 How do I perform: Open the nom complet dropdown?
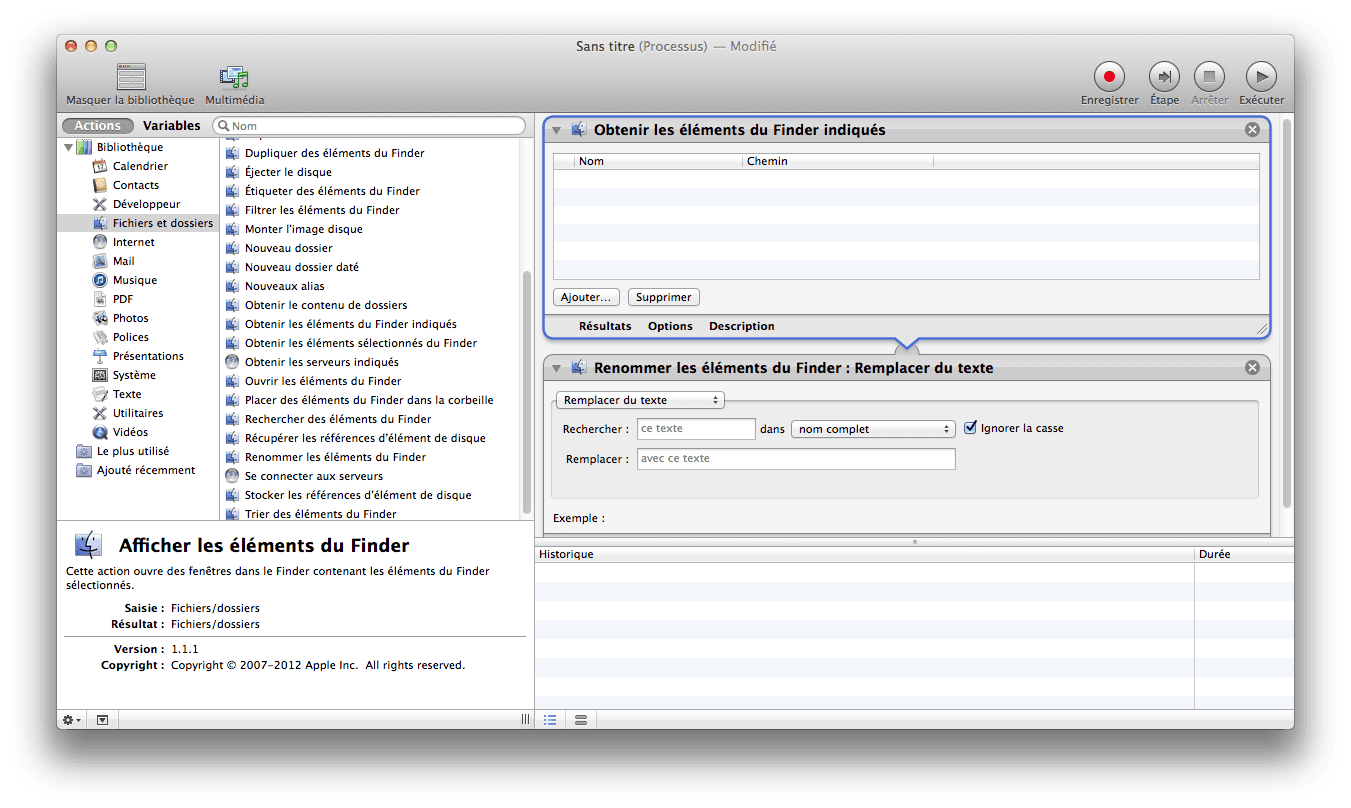point(873,429)
